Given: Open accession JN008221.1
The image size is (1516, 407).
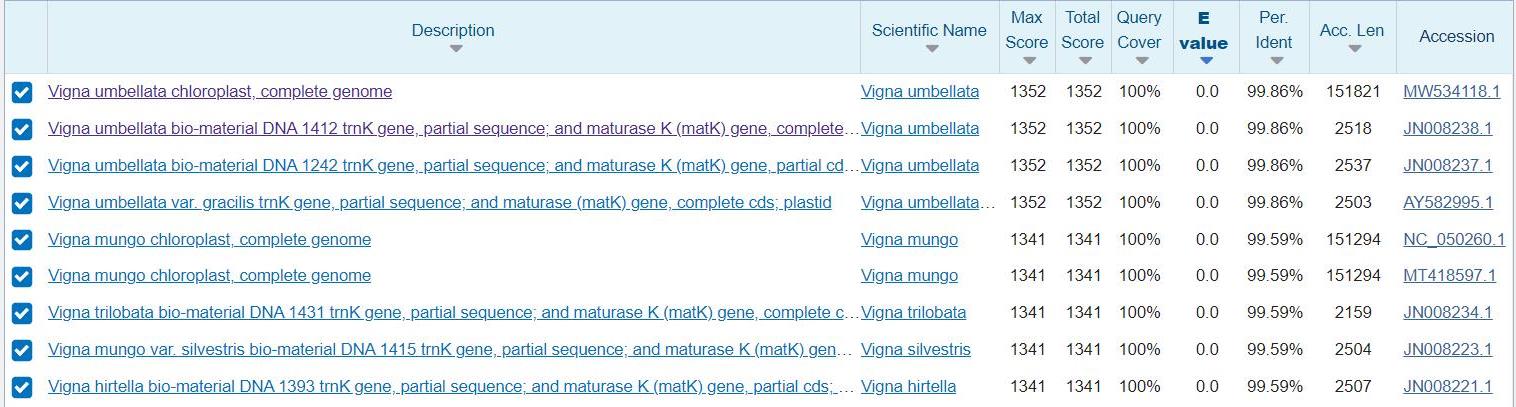Looking at the screenshot, I should coord(1447,386).
